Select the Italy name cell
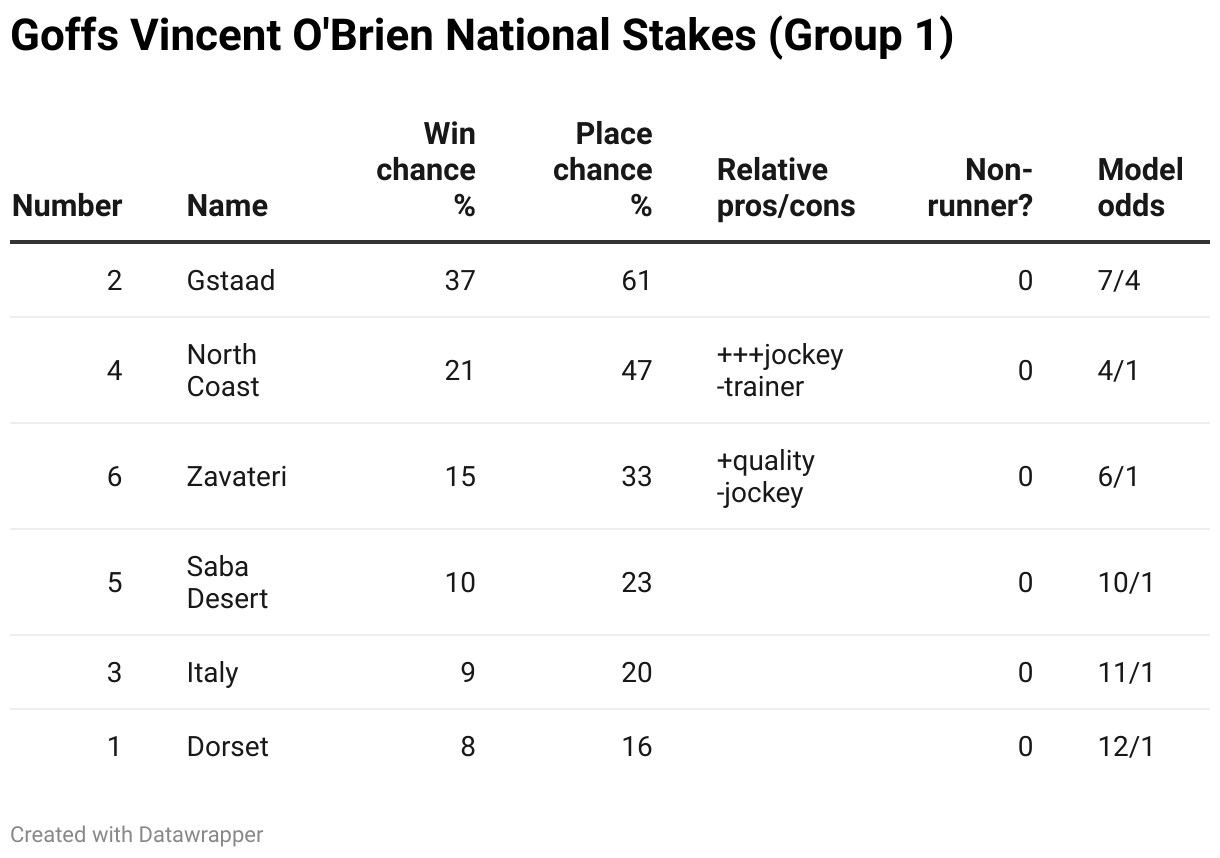1220x858 pixels. [x=212, y=672]
